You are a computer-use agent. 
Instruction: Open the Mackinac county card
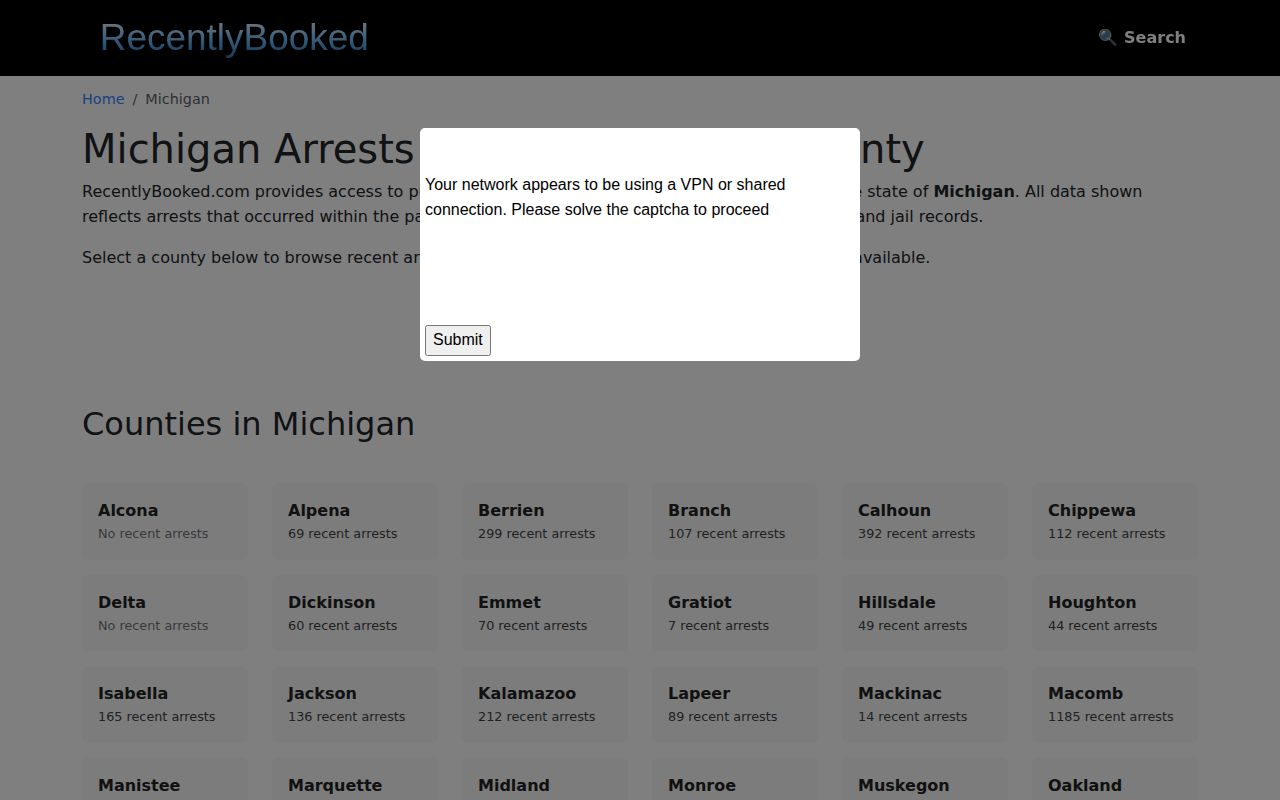(925, 704)
